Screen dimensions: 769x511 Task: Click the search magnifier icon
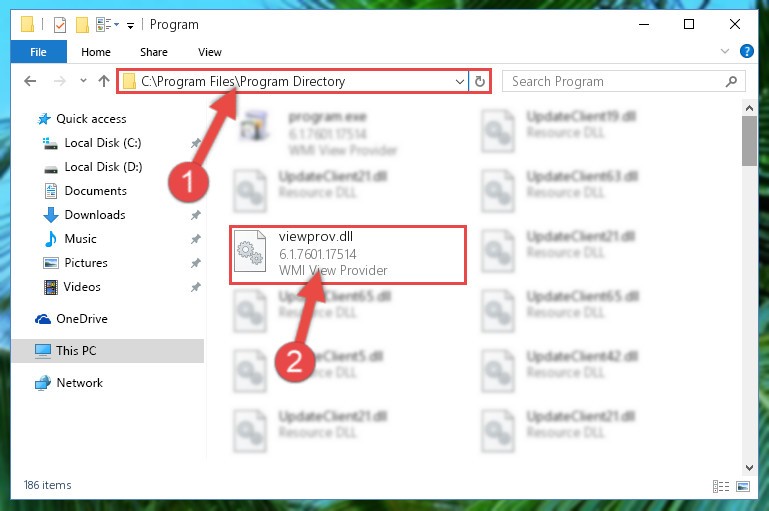tap(731, 81)
